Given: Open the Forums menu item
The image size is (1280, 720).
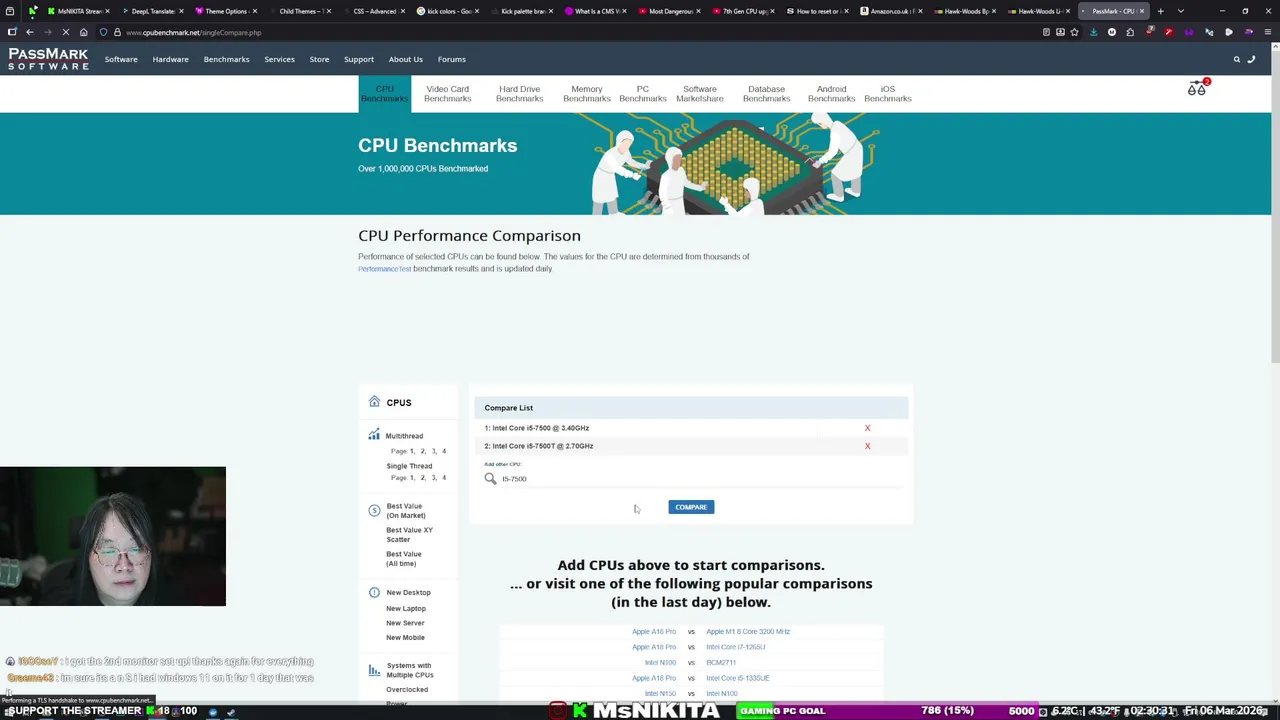Looking at the screenshot, I should coord(451,59).
